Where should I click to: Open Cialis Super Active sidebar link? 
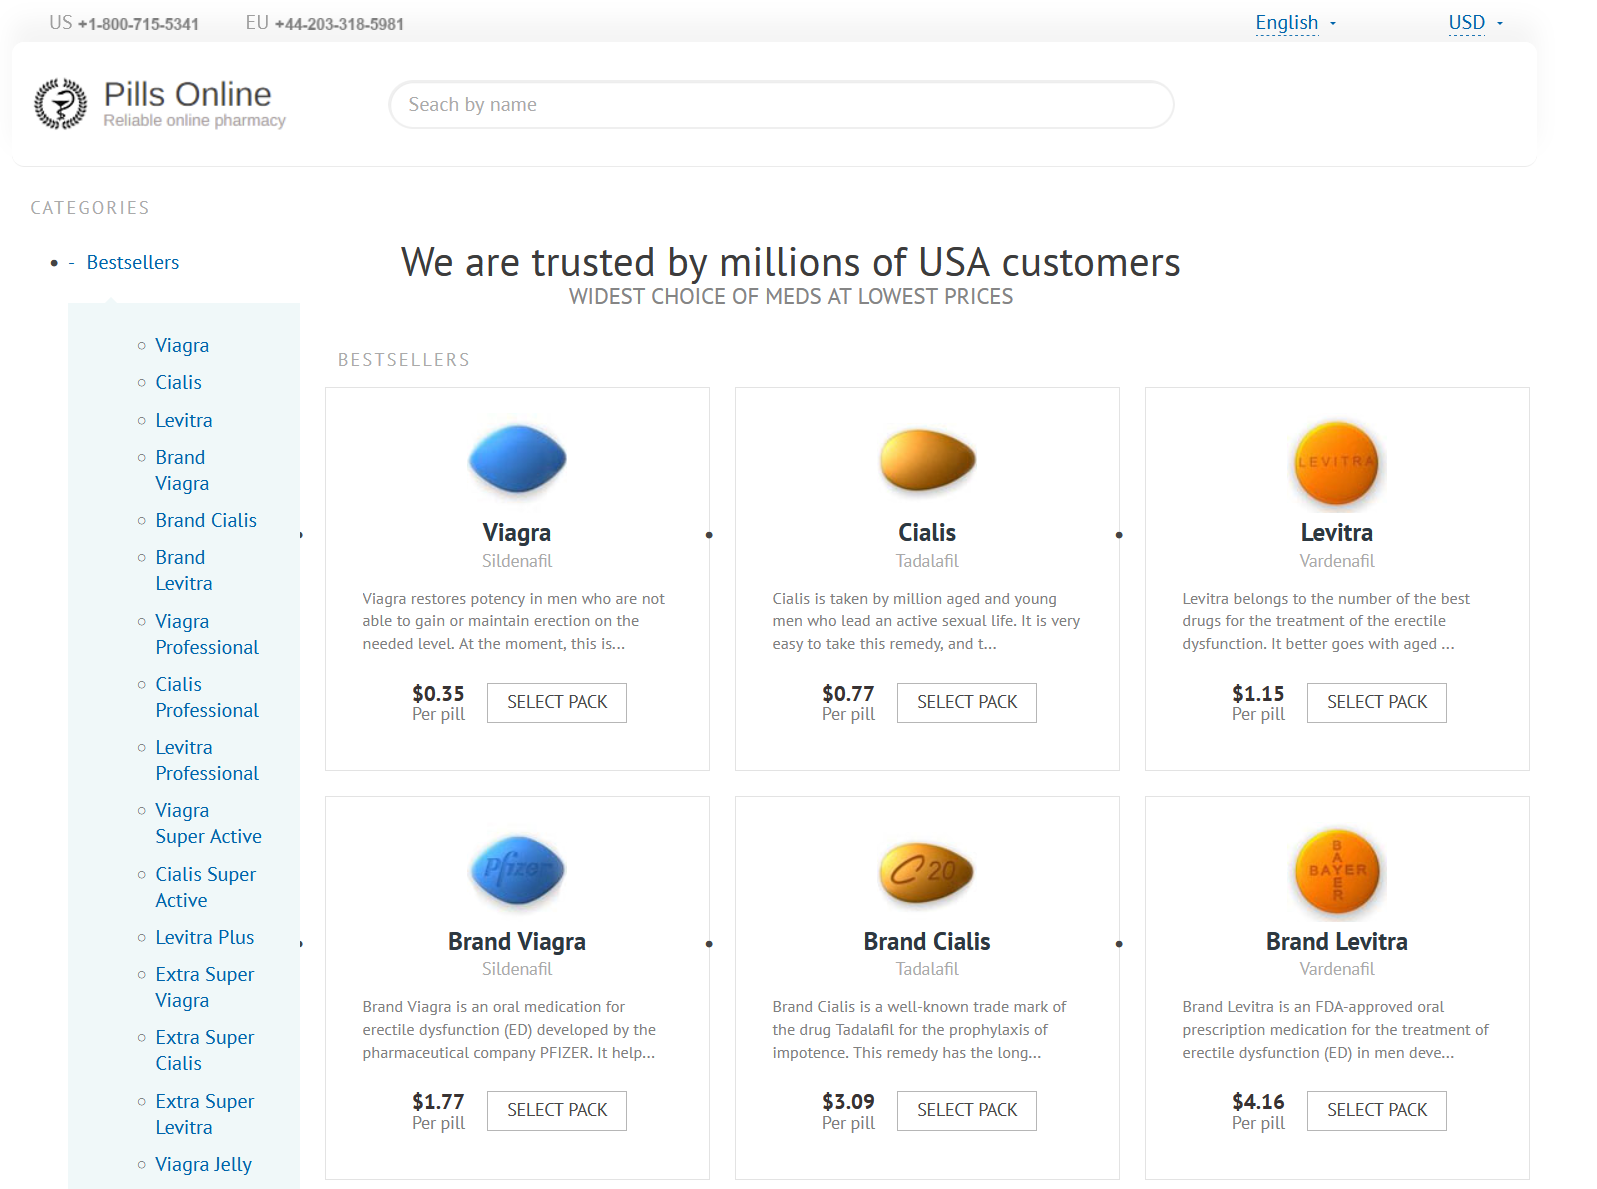click(205, 887)
